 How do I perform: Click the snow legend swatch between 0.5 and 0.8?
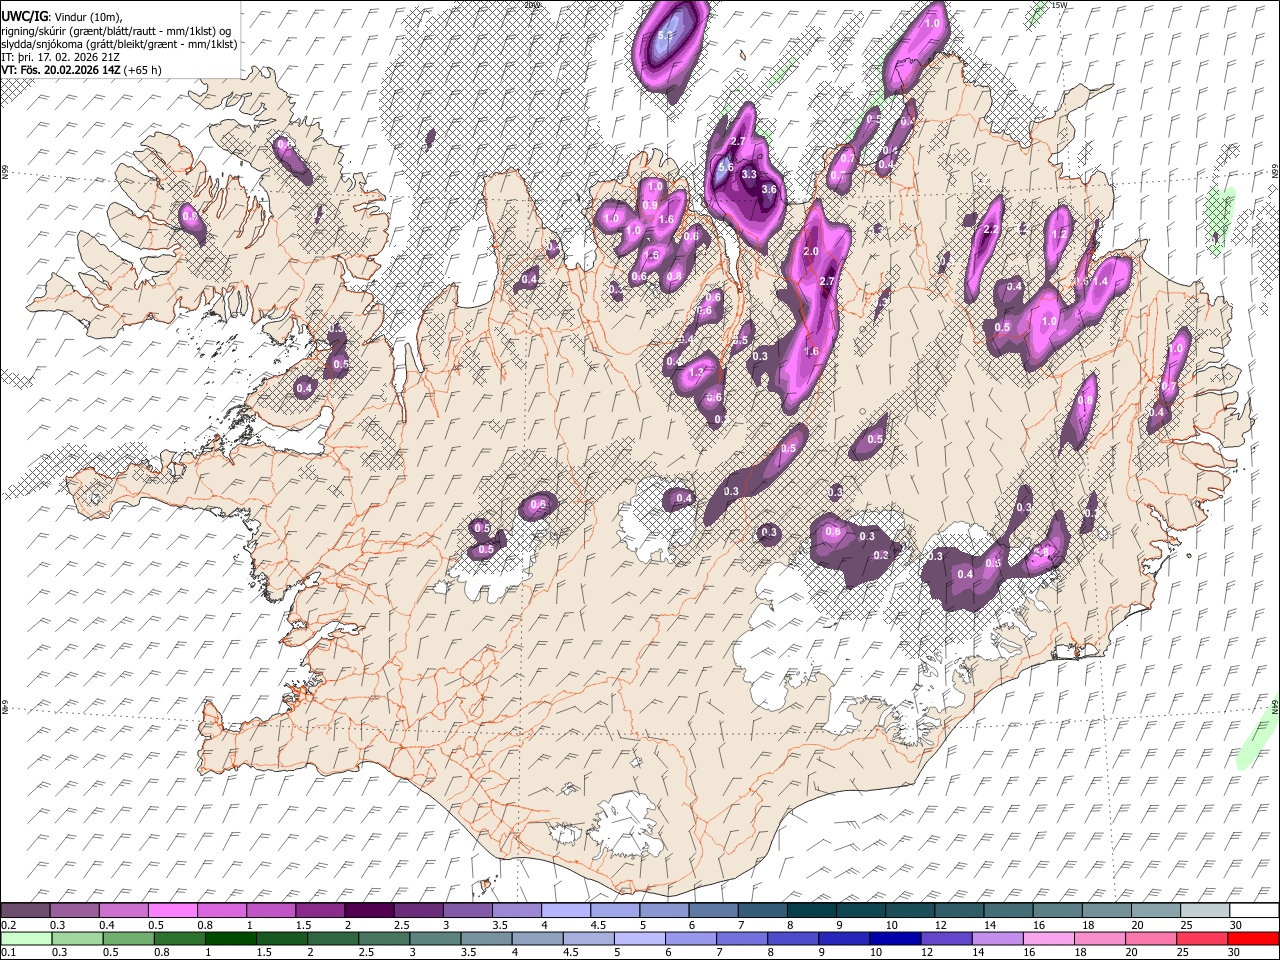(x=174, y=911)
